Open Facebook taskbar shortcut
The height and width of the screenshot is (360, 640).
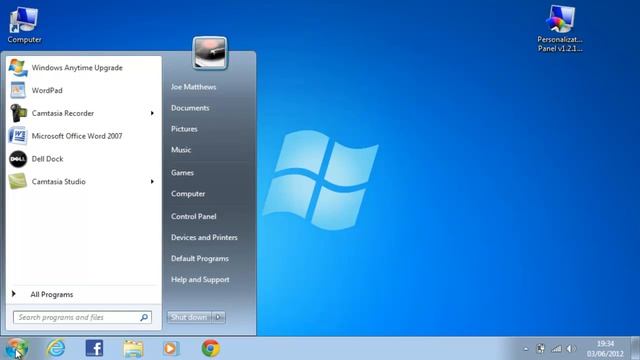click(x=94, y=348)
